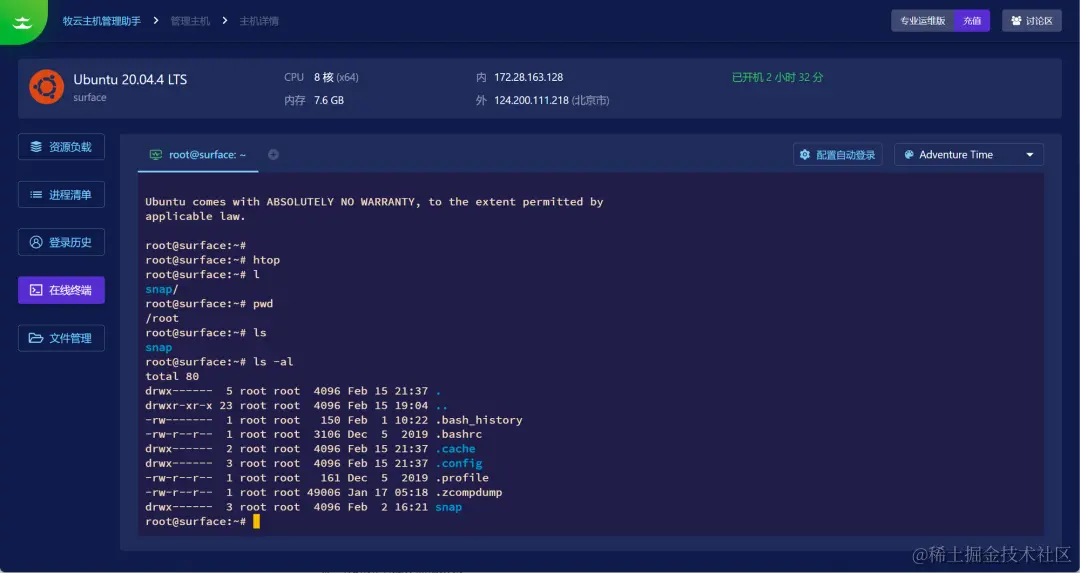1080x573 pixels.
Task: Expand the Adventure Time theme dropdown
Action: (x=968, y=155)
